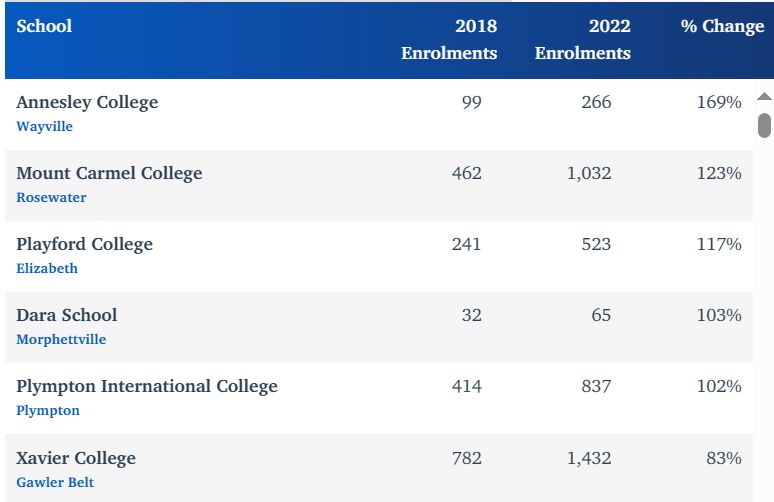Click the 2022 Enrolments column header
This screenshot has height=502, width=774.
tap(583, 40)
